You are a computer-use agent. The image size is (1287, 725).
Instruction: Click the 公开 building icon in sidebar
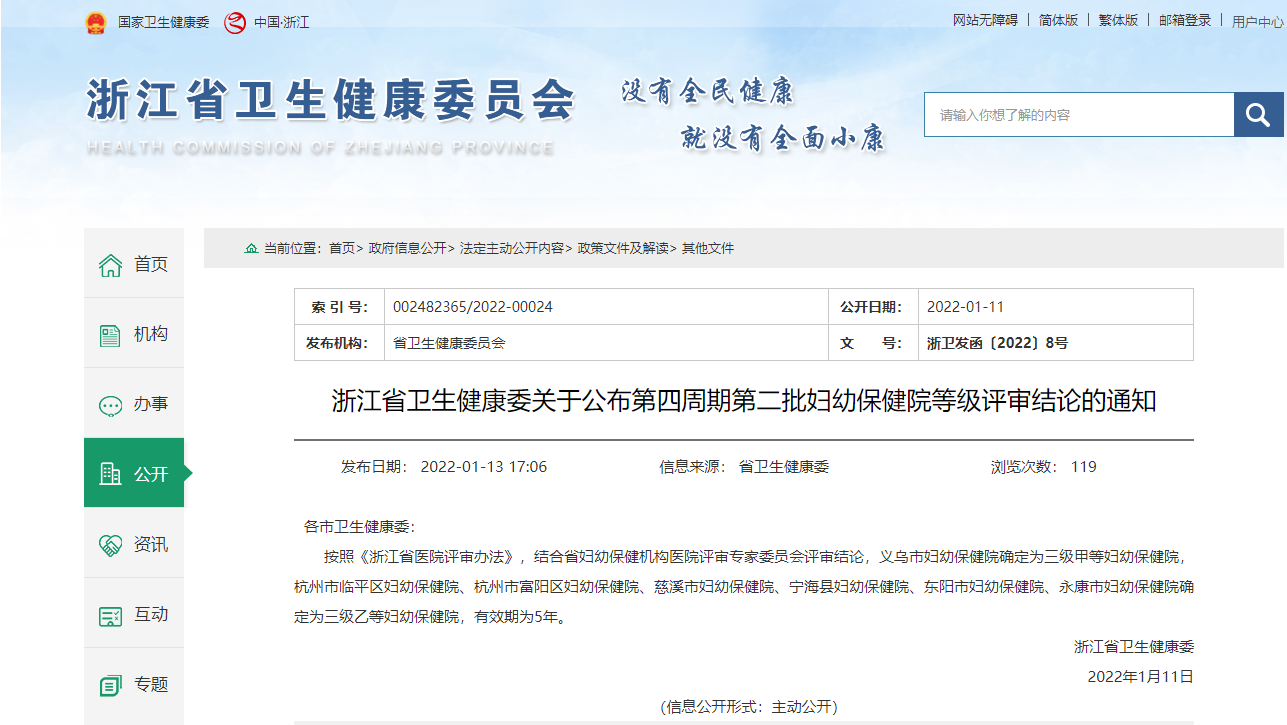(110, 475)
